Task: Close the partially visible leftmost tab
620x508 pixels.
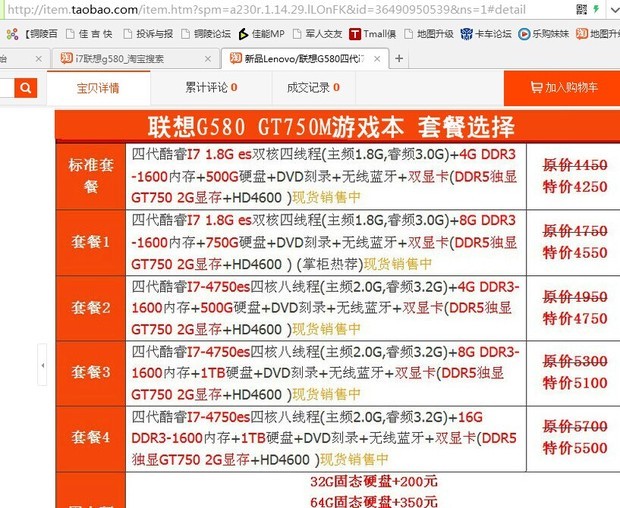Action: coord(38,59)
